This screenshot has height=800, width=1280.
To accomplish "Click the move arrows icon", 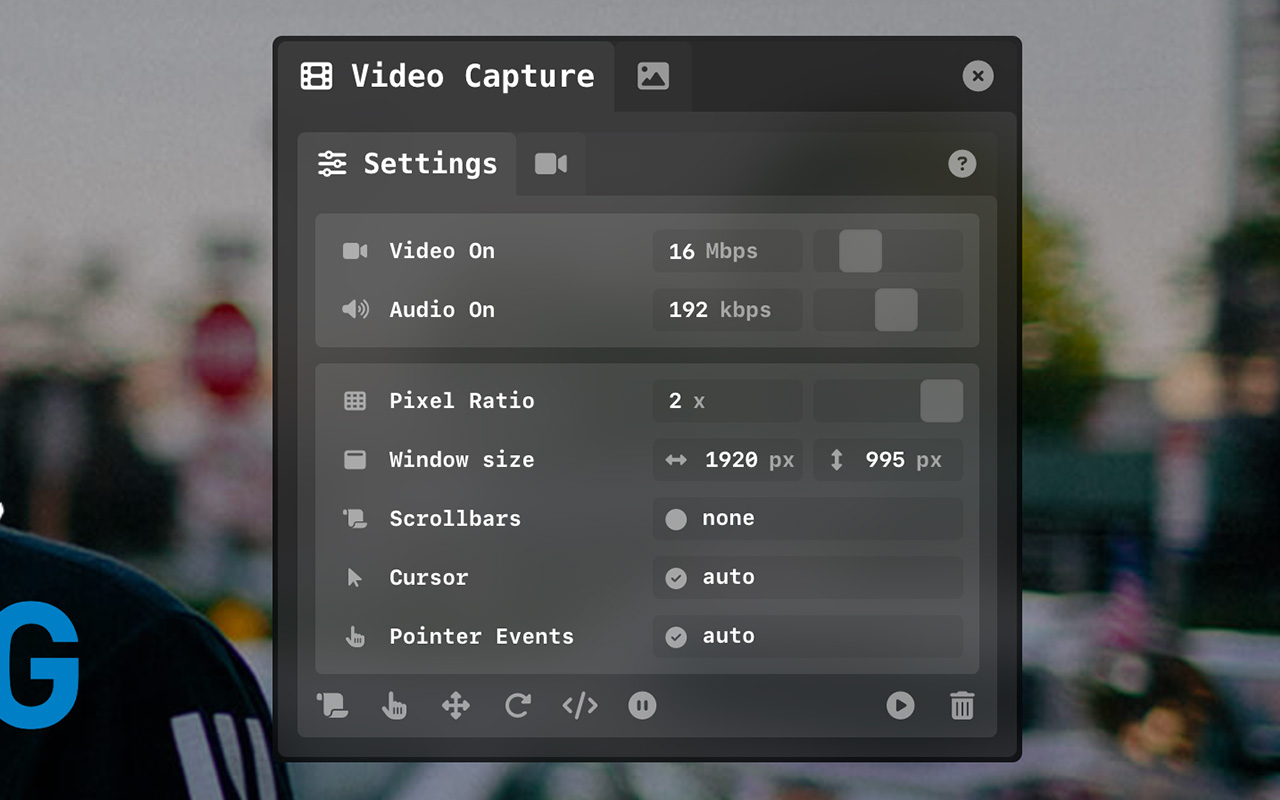I will pos(456,706).
